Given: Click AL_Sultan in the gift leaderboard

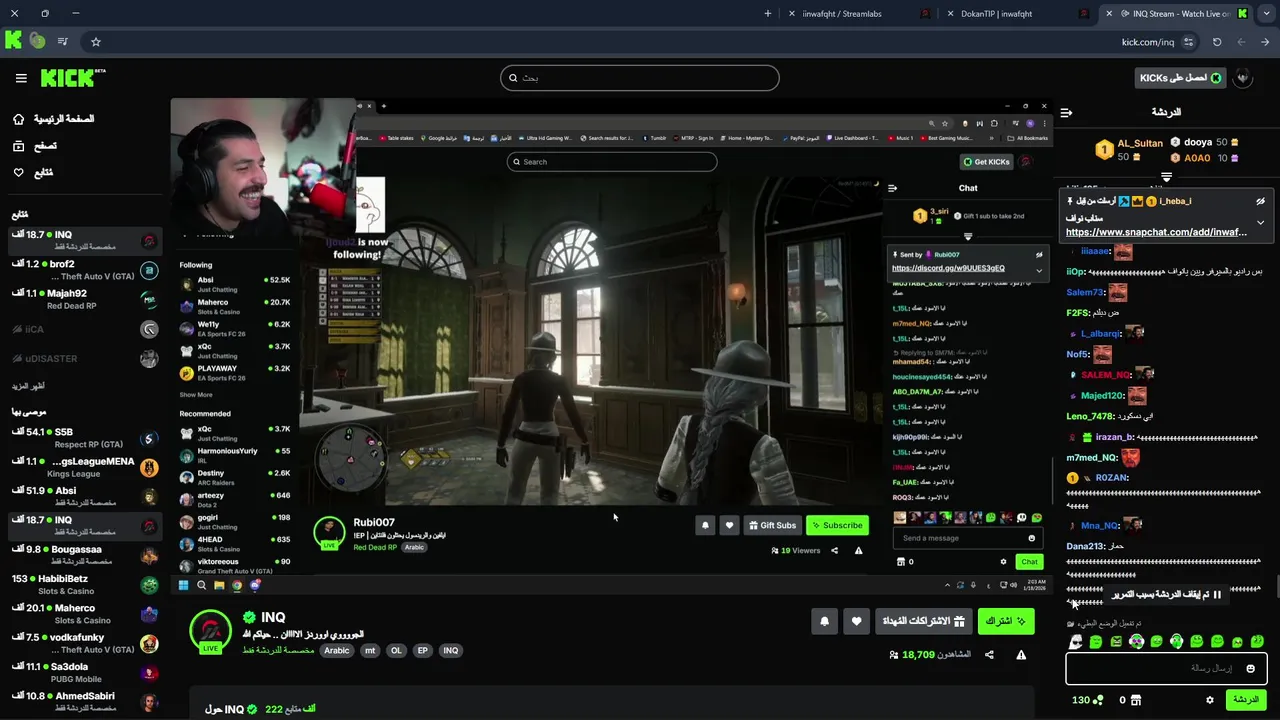Looking at the screenshot, I should click(1139, 143).
